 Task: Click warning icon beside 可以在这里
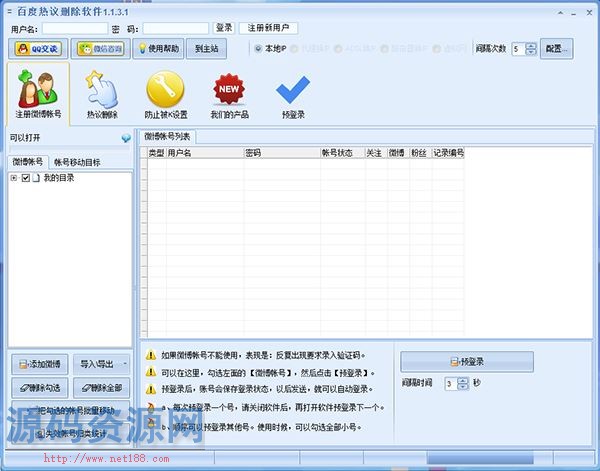[151, 372]
